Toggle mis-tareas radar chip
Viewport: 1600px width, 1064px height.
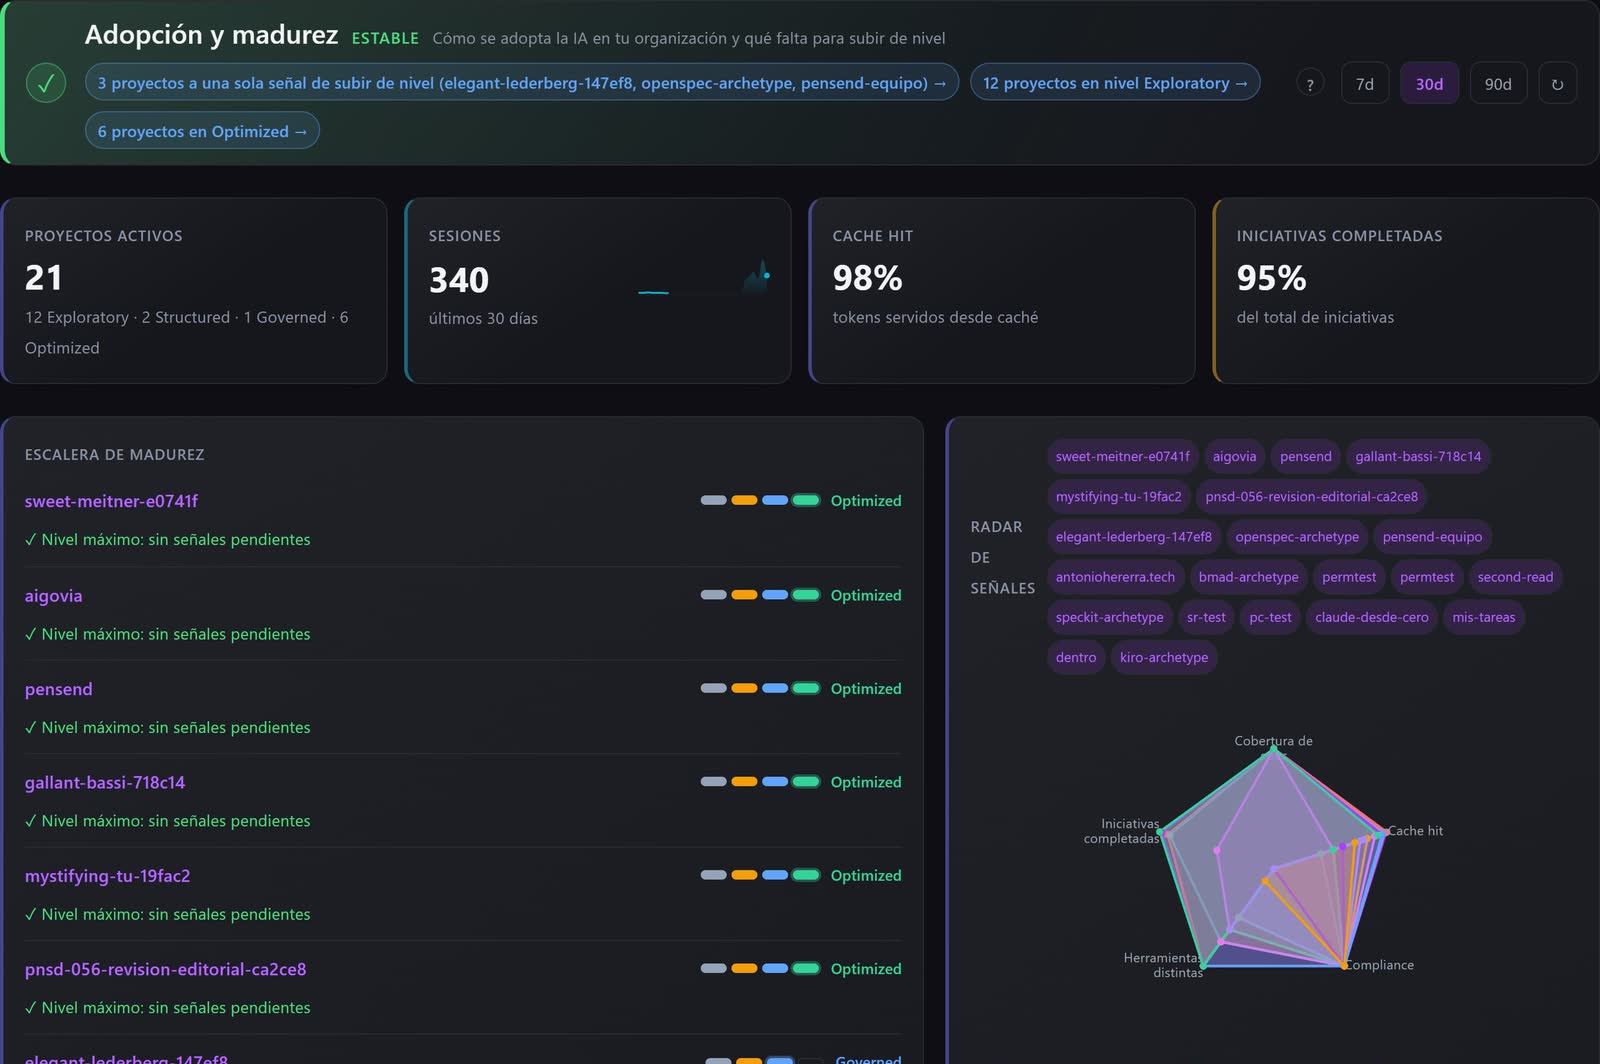point(1484,617)
